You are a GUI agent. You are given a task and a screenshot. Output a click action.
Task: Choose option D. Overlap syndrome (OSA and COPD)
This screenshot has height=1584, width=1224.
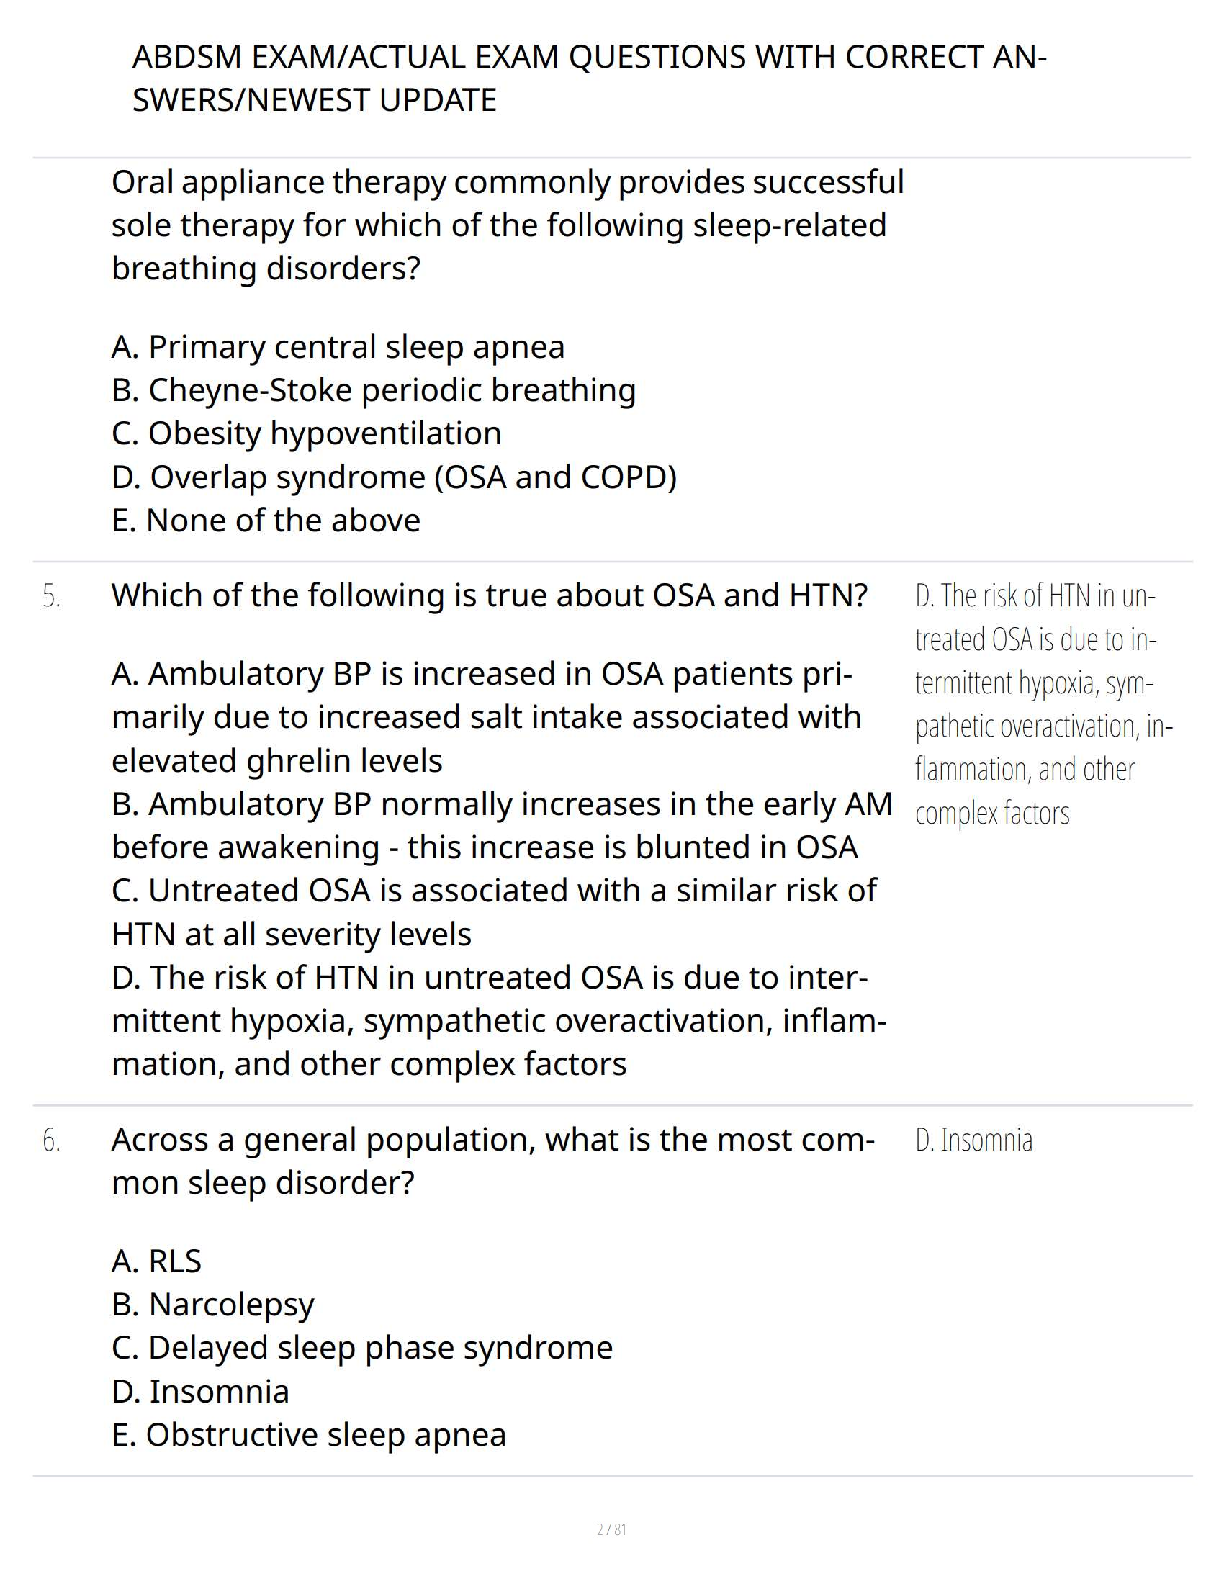tap(394, 477)
